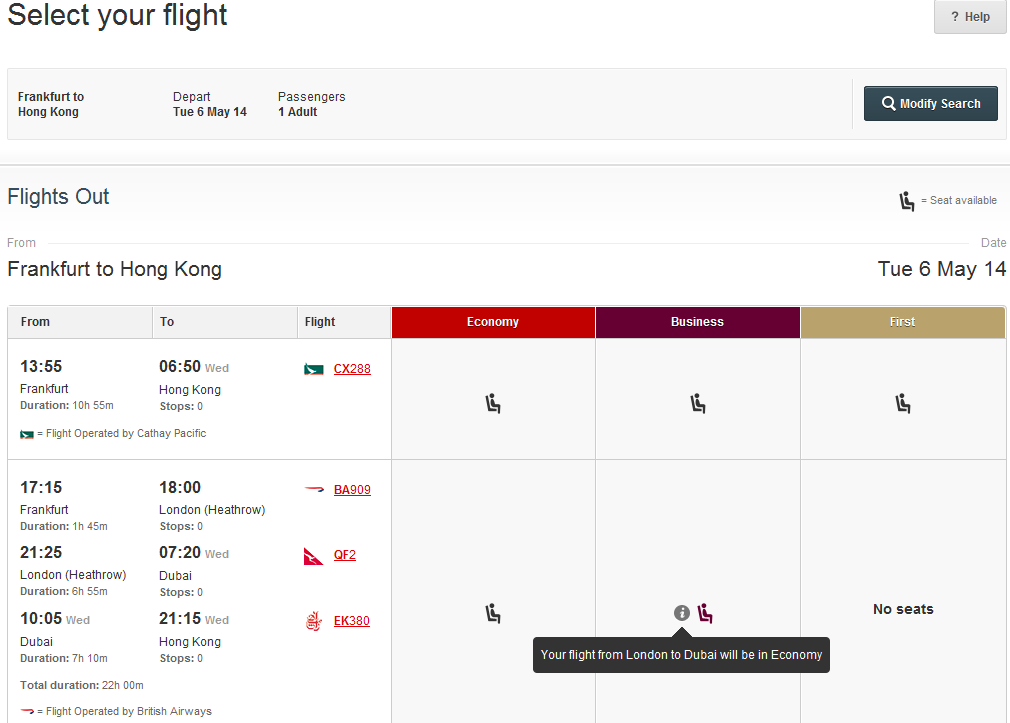Viewport: 1010px width, 723px height.
Task: Select First class seat on CX288
Action: pos(902,403)
